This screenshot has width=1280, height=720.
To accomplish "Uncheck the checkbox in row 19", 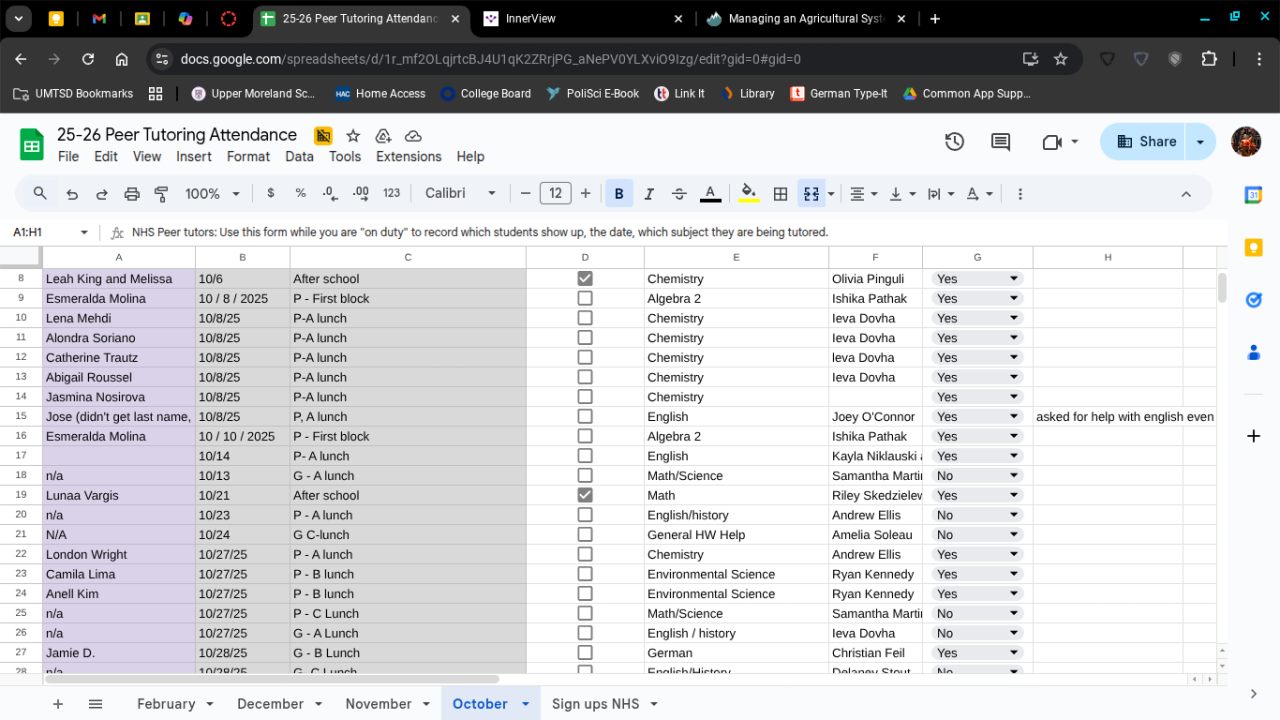I will click(585, 495).
